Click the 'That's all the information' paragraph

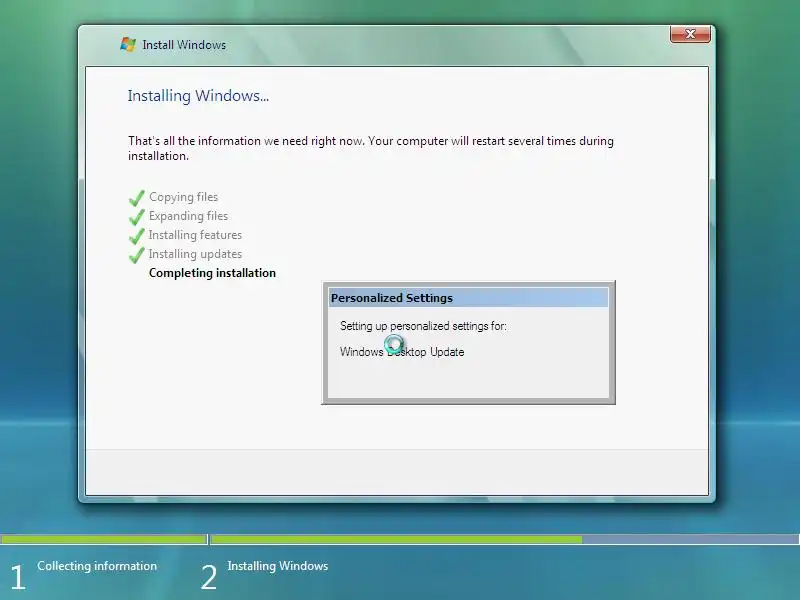(x=370, y=148)
